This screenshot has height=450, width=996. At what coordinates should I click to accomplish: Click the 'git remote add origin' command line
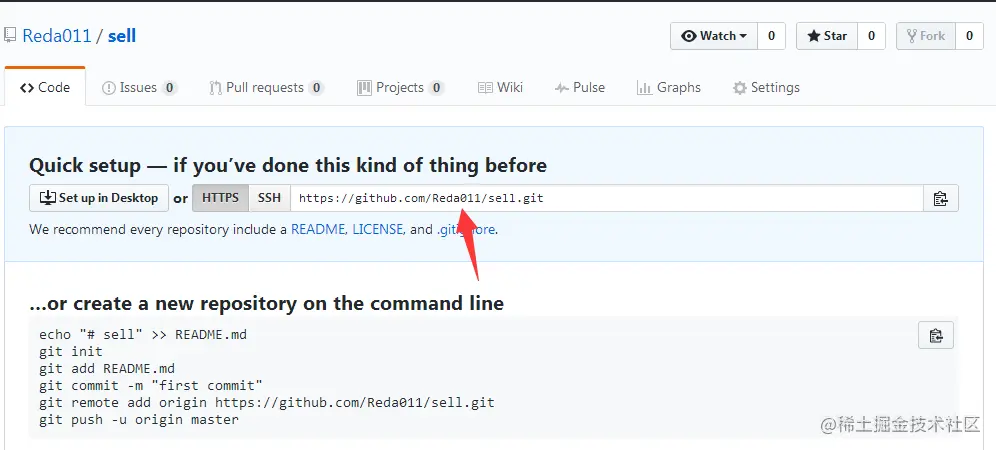pos(267,403)
